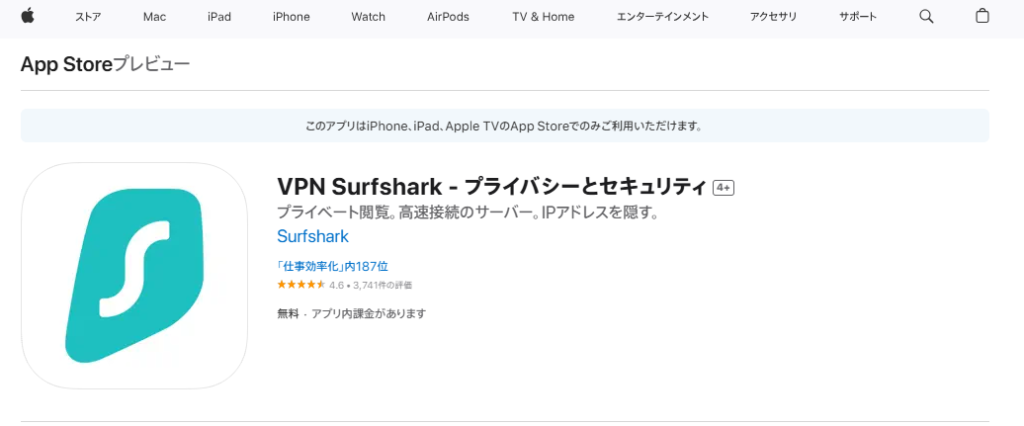This screenshot has width=1024, height=426.
Task: Open the ストア menu item
Action: pyautogui.click(x=88, y=17)
